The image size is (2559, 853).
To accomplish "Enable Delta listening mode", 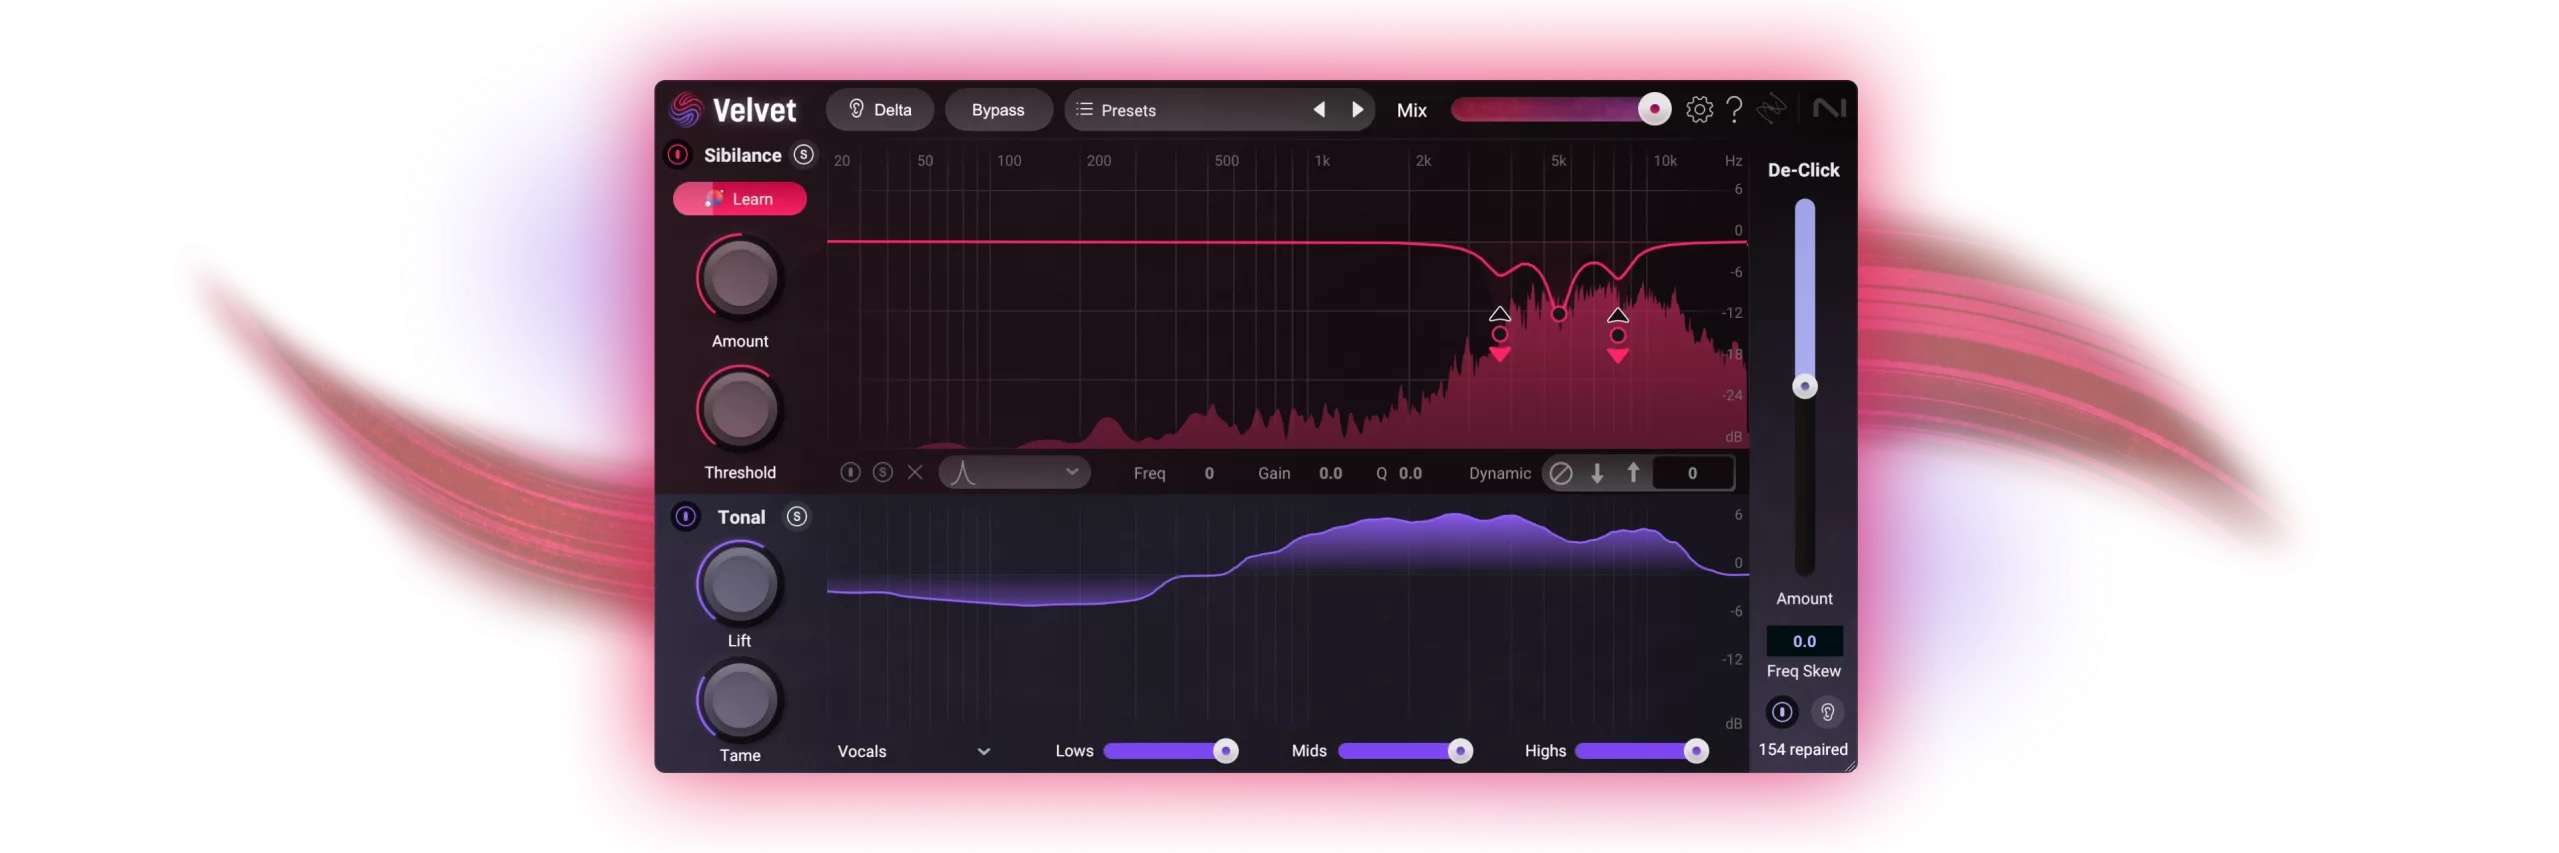I will (x=879, y=110).
